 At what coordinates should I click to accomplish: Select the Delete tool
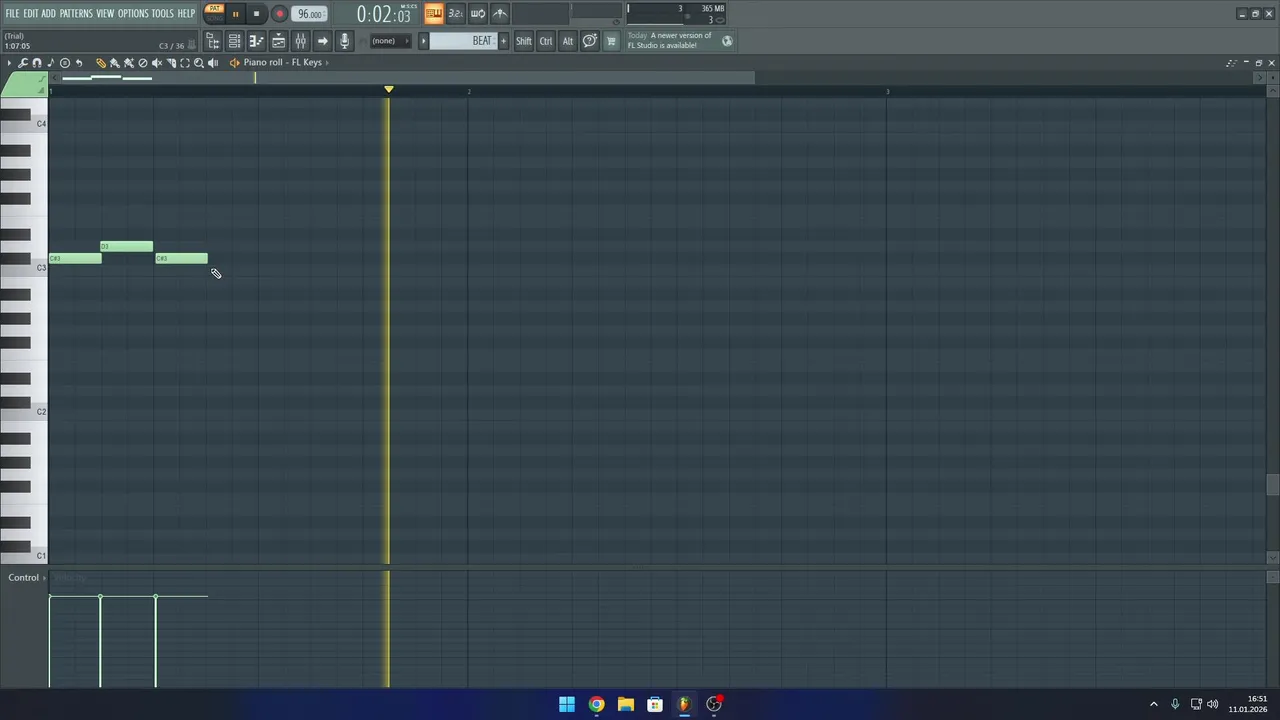(142, 62)
